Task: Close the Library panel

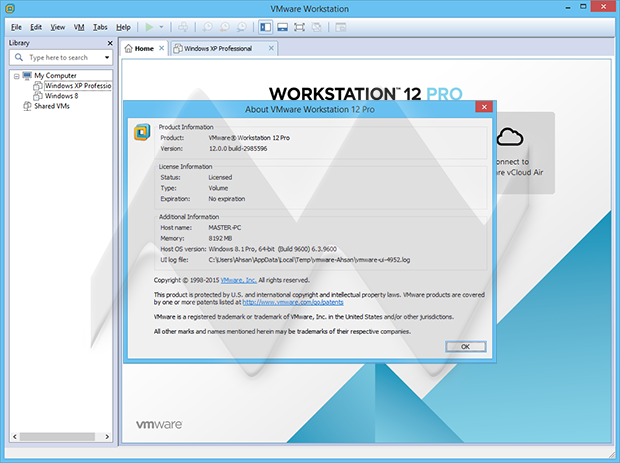Action: click(110, 43)
